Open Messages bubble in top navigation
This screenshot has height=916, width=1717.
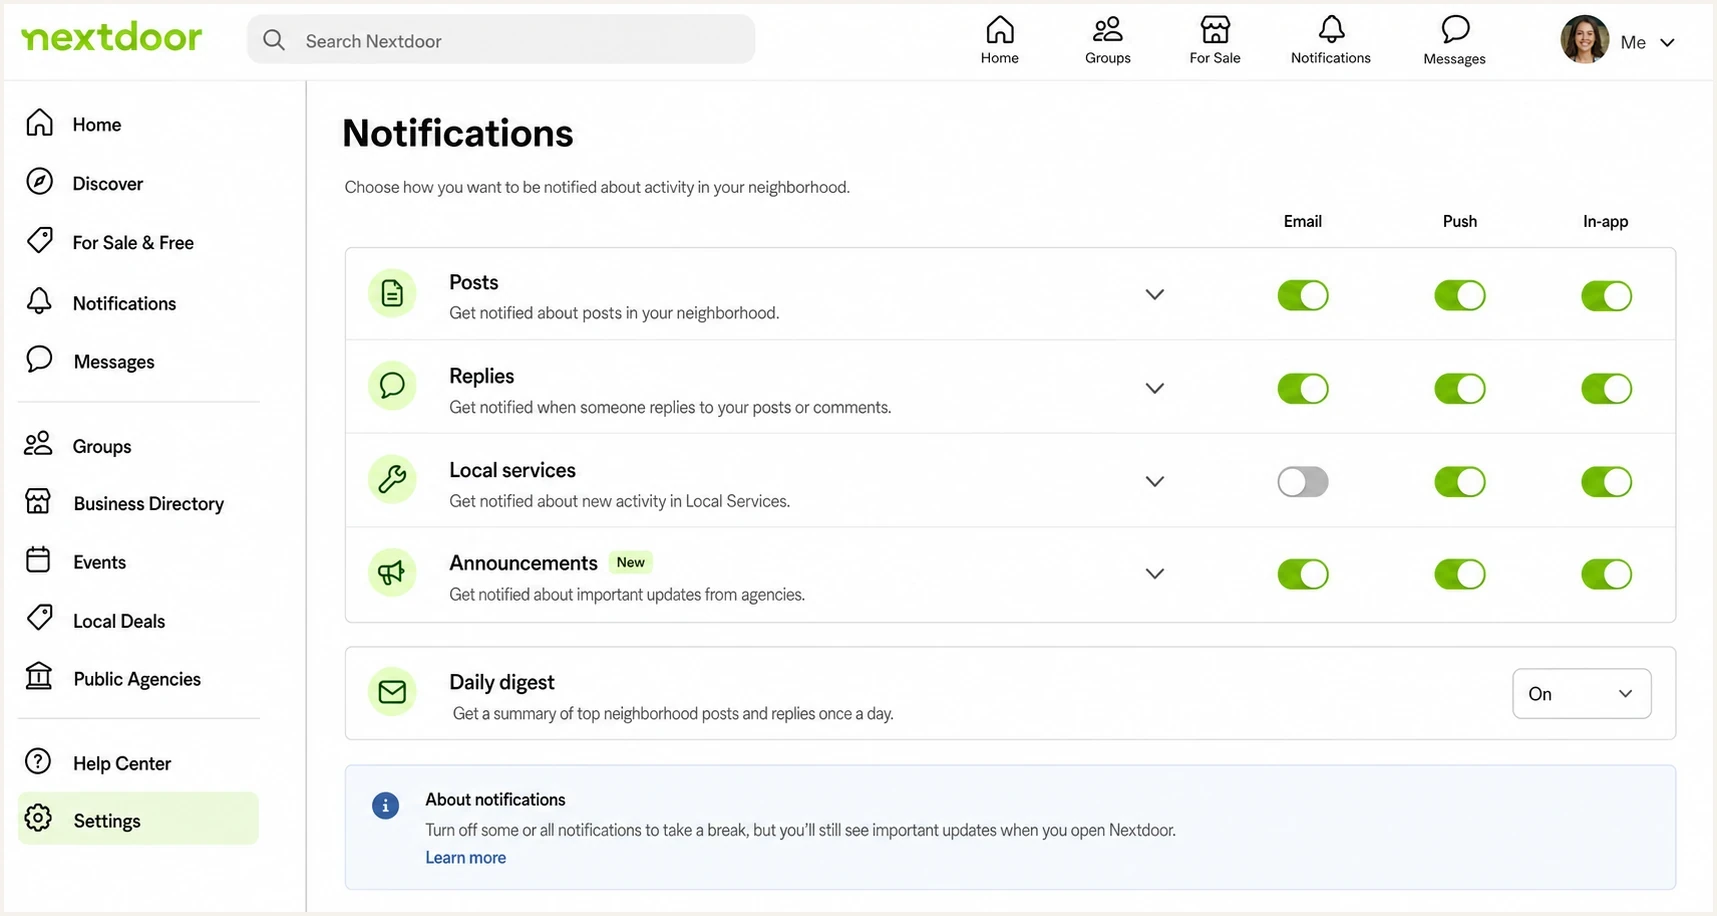pyautogui.click(x=1455, y=30)
